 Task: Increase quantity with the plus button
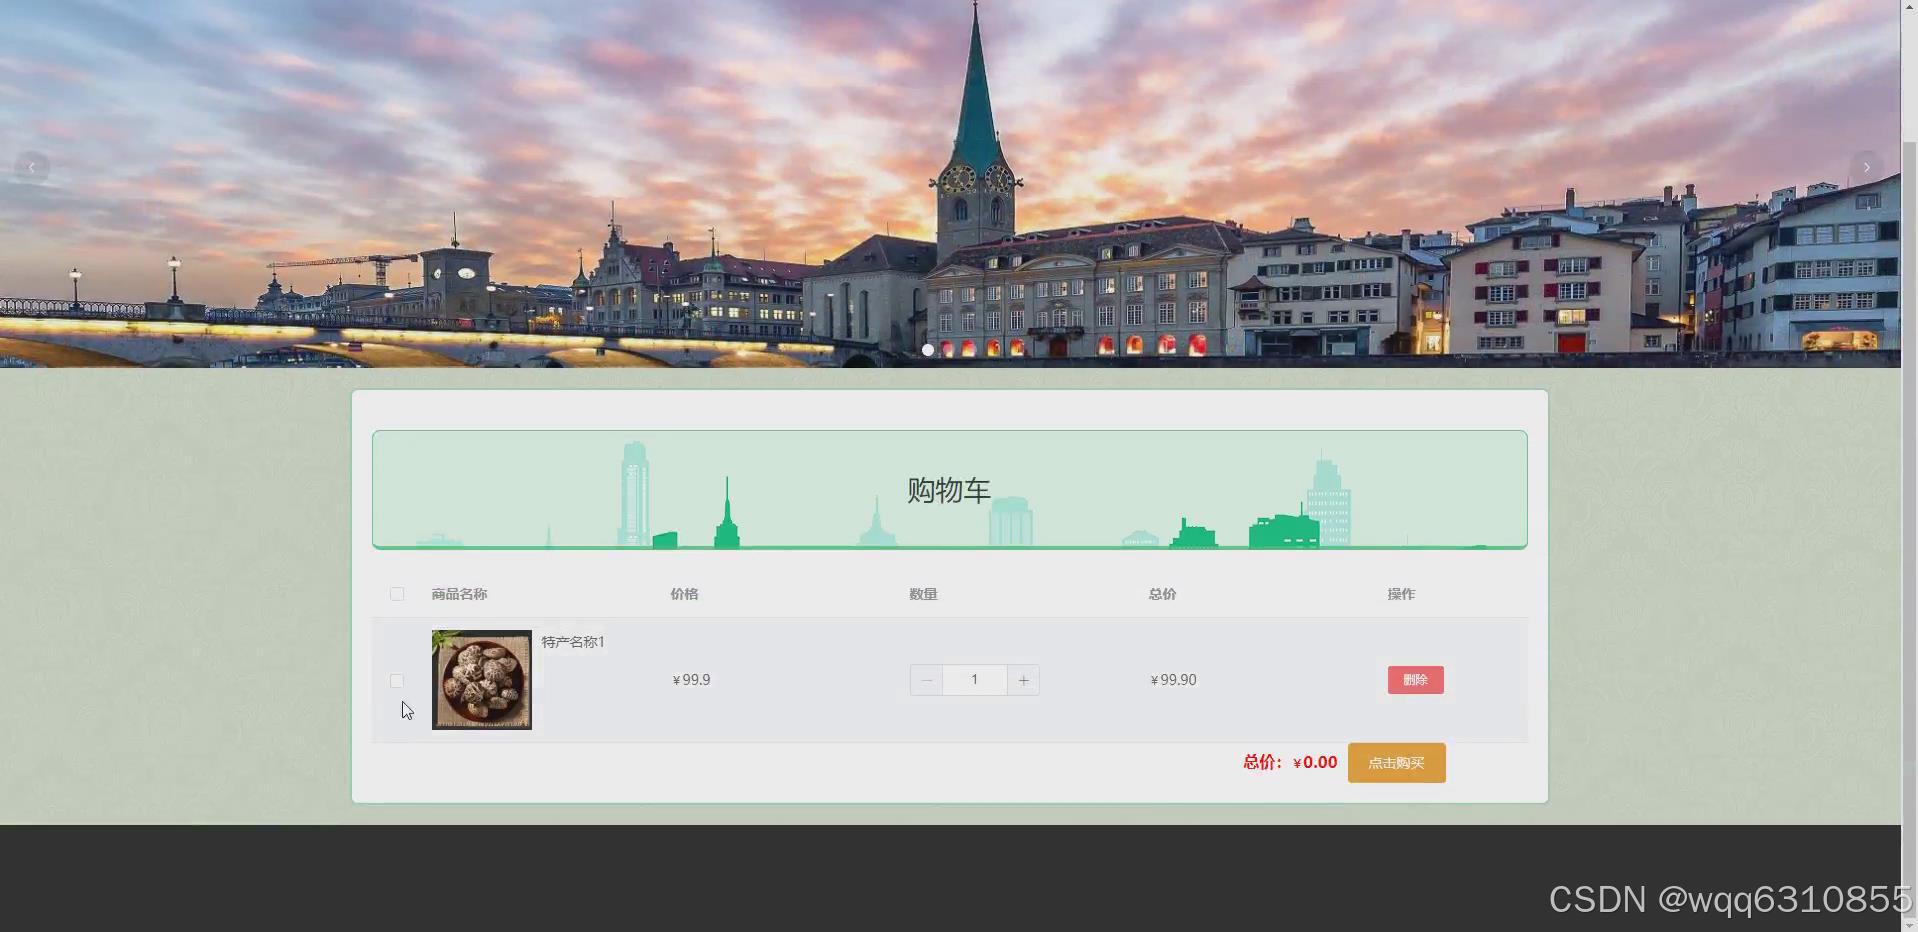click(x=1023, y=680)
